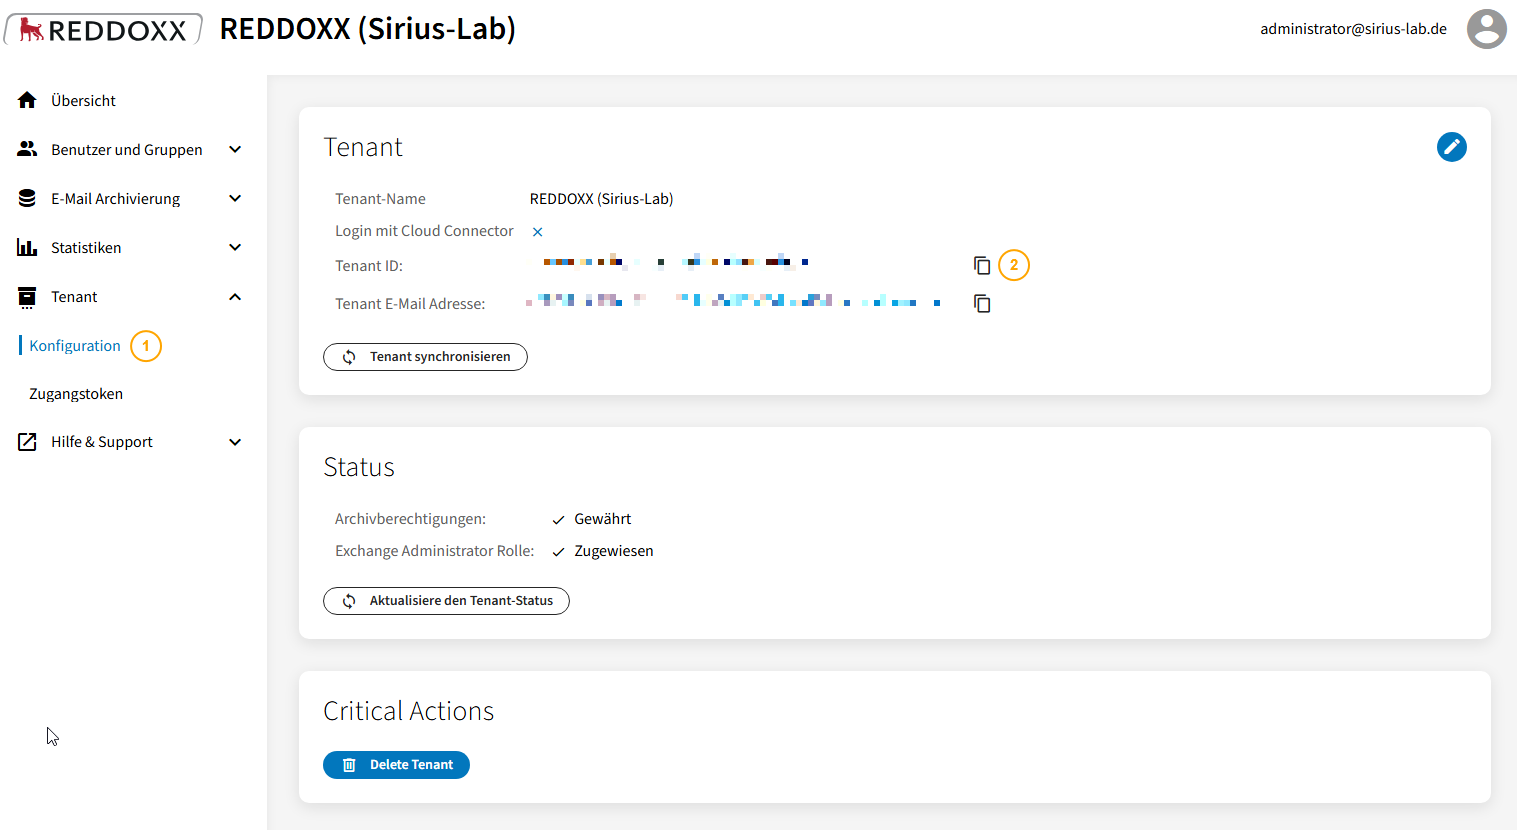Open the Zugangstoken menu item
The height and width of the screenshot is (830, 1517).
coord(76,394)
